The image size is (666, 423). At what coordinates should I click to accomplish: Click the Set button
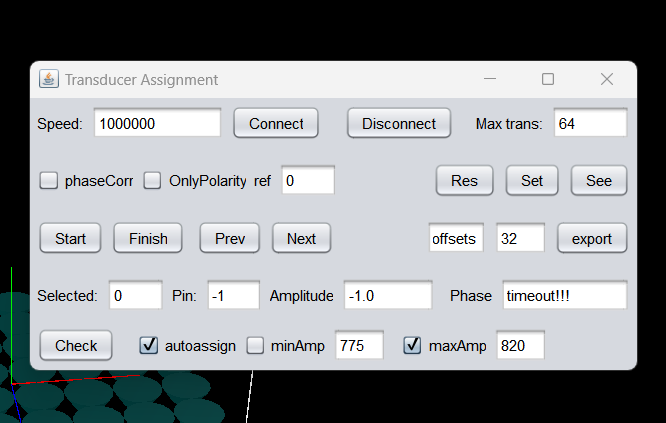(532, 181)
